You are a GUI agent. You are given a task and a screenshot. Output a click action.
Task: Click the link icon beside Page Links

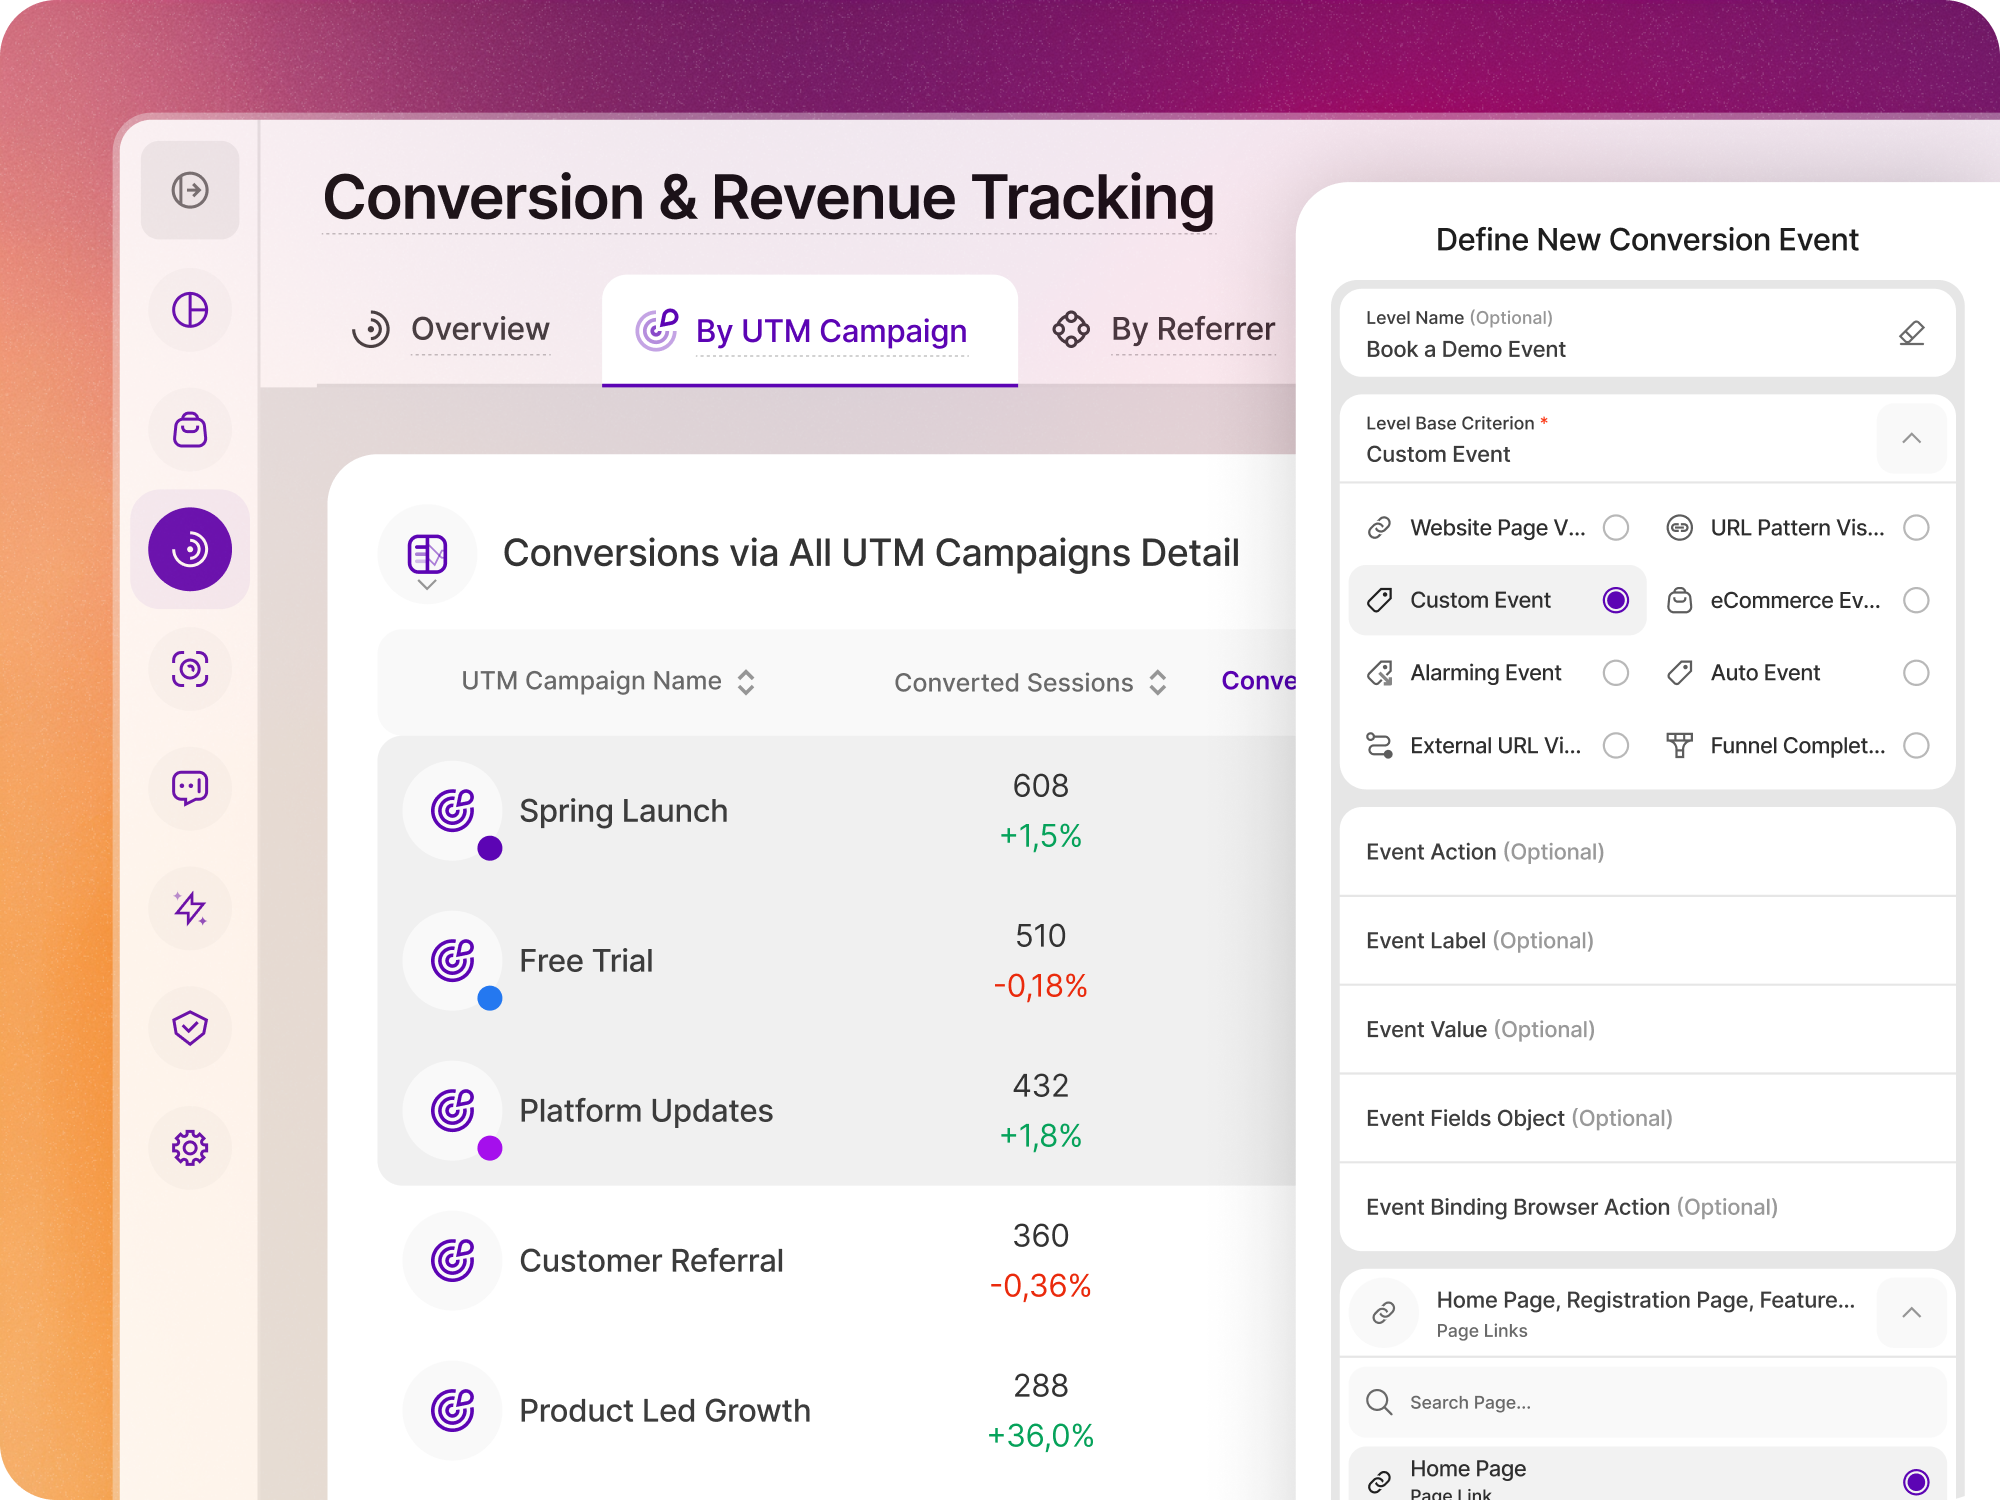coord(1384,1313)
